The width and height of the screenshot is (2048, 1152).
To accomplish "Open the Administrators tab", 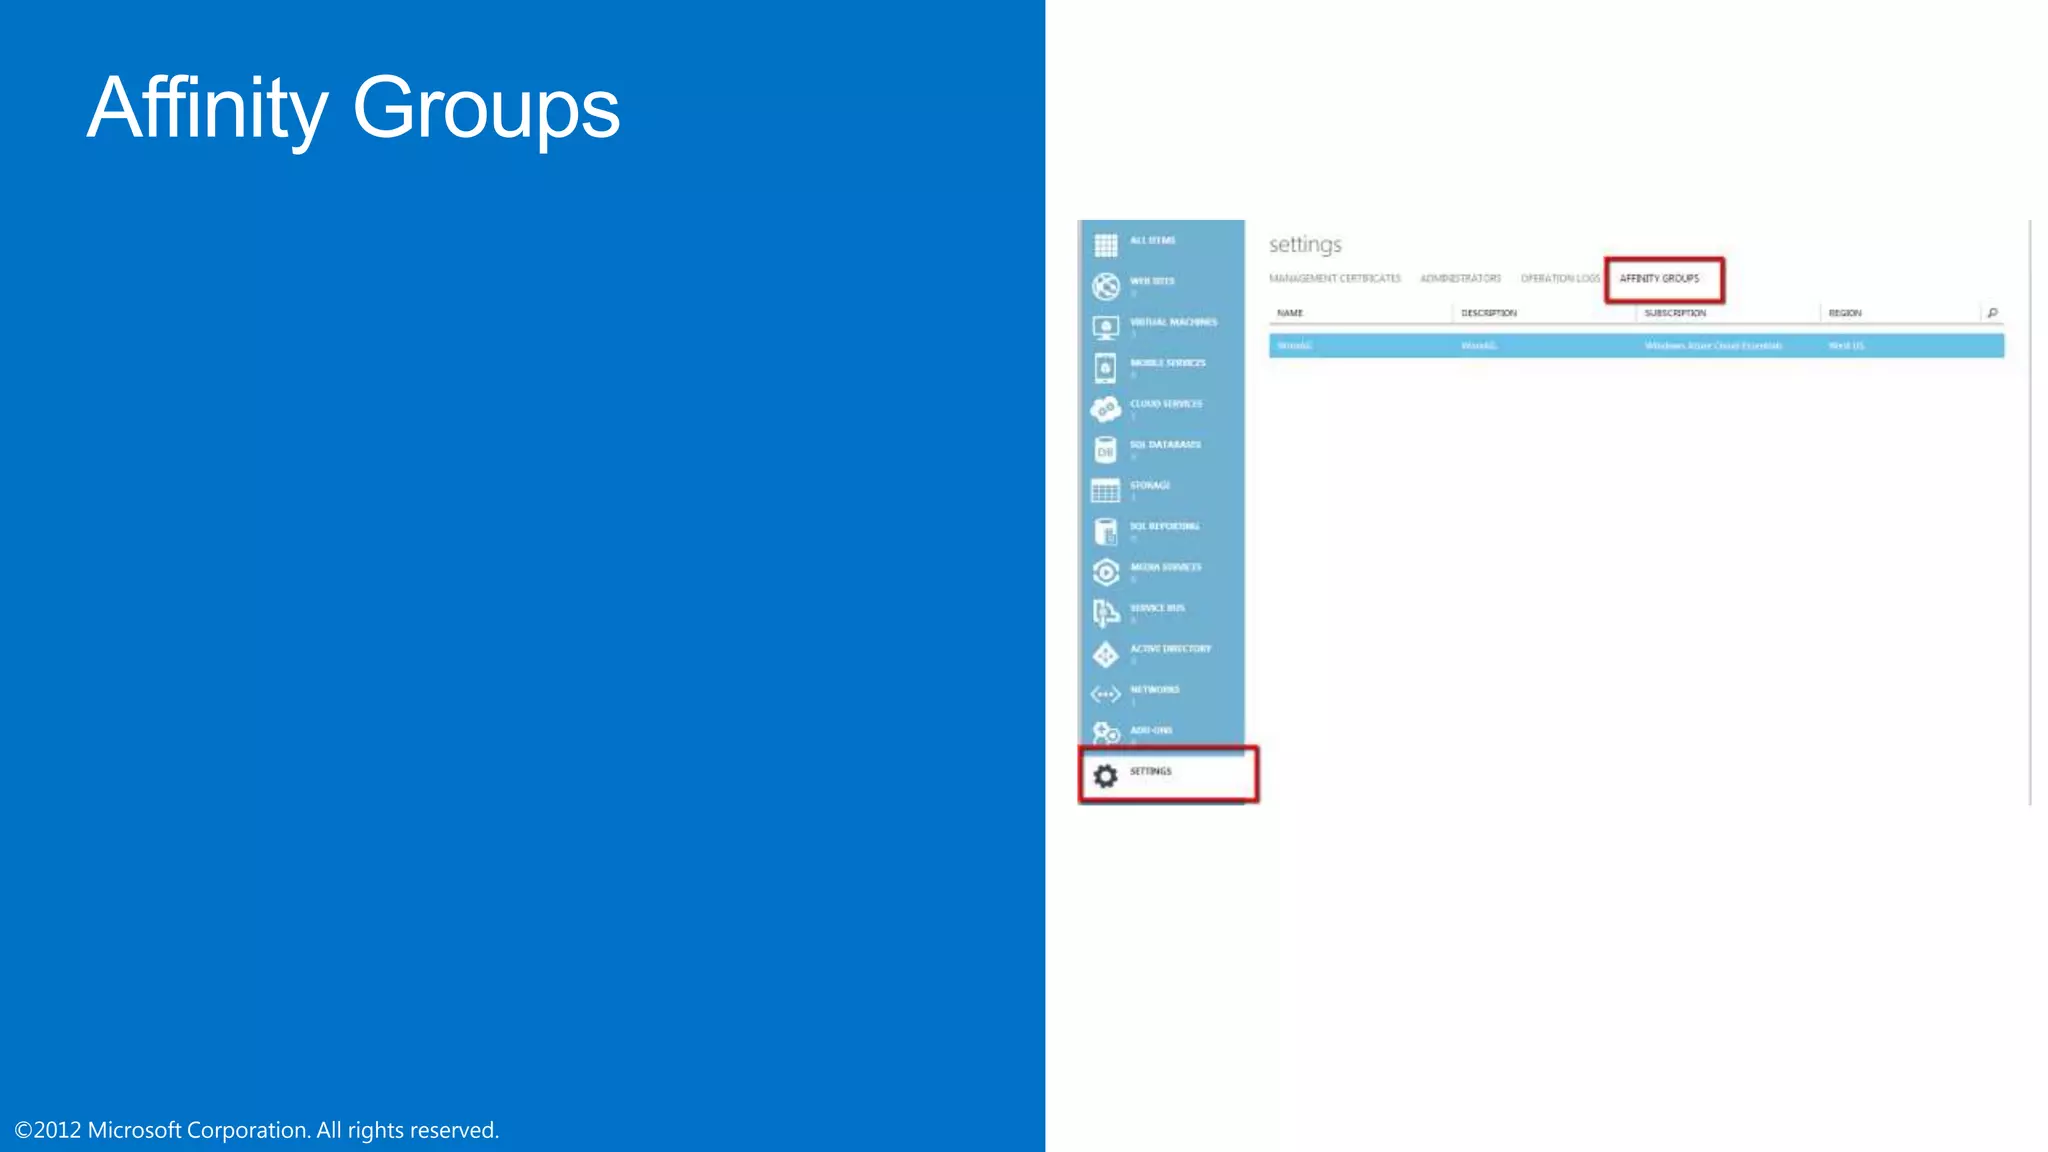I will pyautogui.click(x=1460, y=279).
